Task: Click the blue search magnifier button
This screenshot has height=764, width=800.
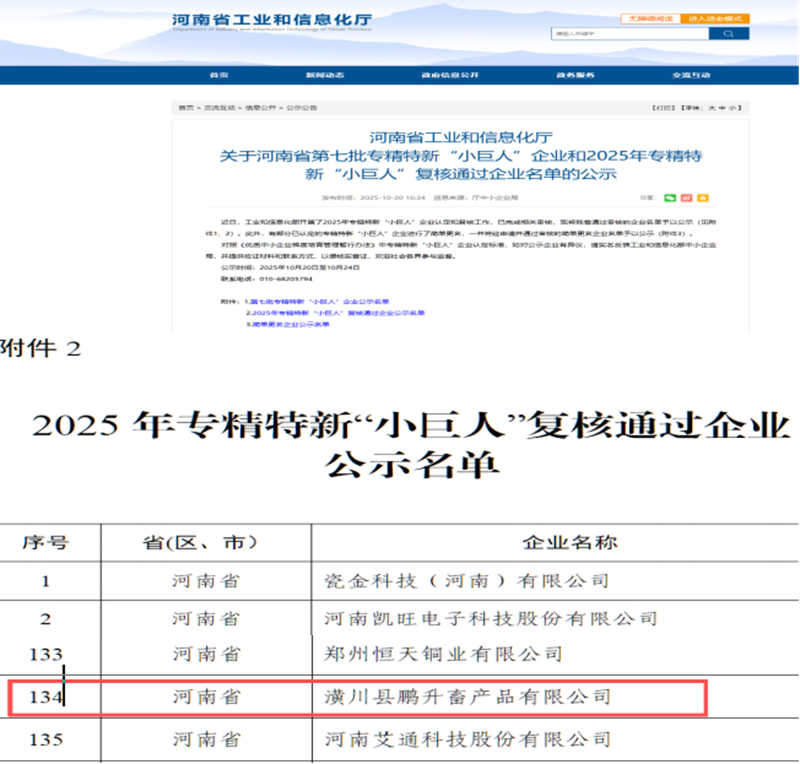Action: [x=728, y=34]
